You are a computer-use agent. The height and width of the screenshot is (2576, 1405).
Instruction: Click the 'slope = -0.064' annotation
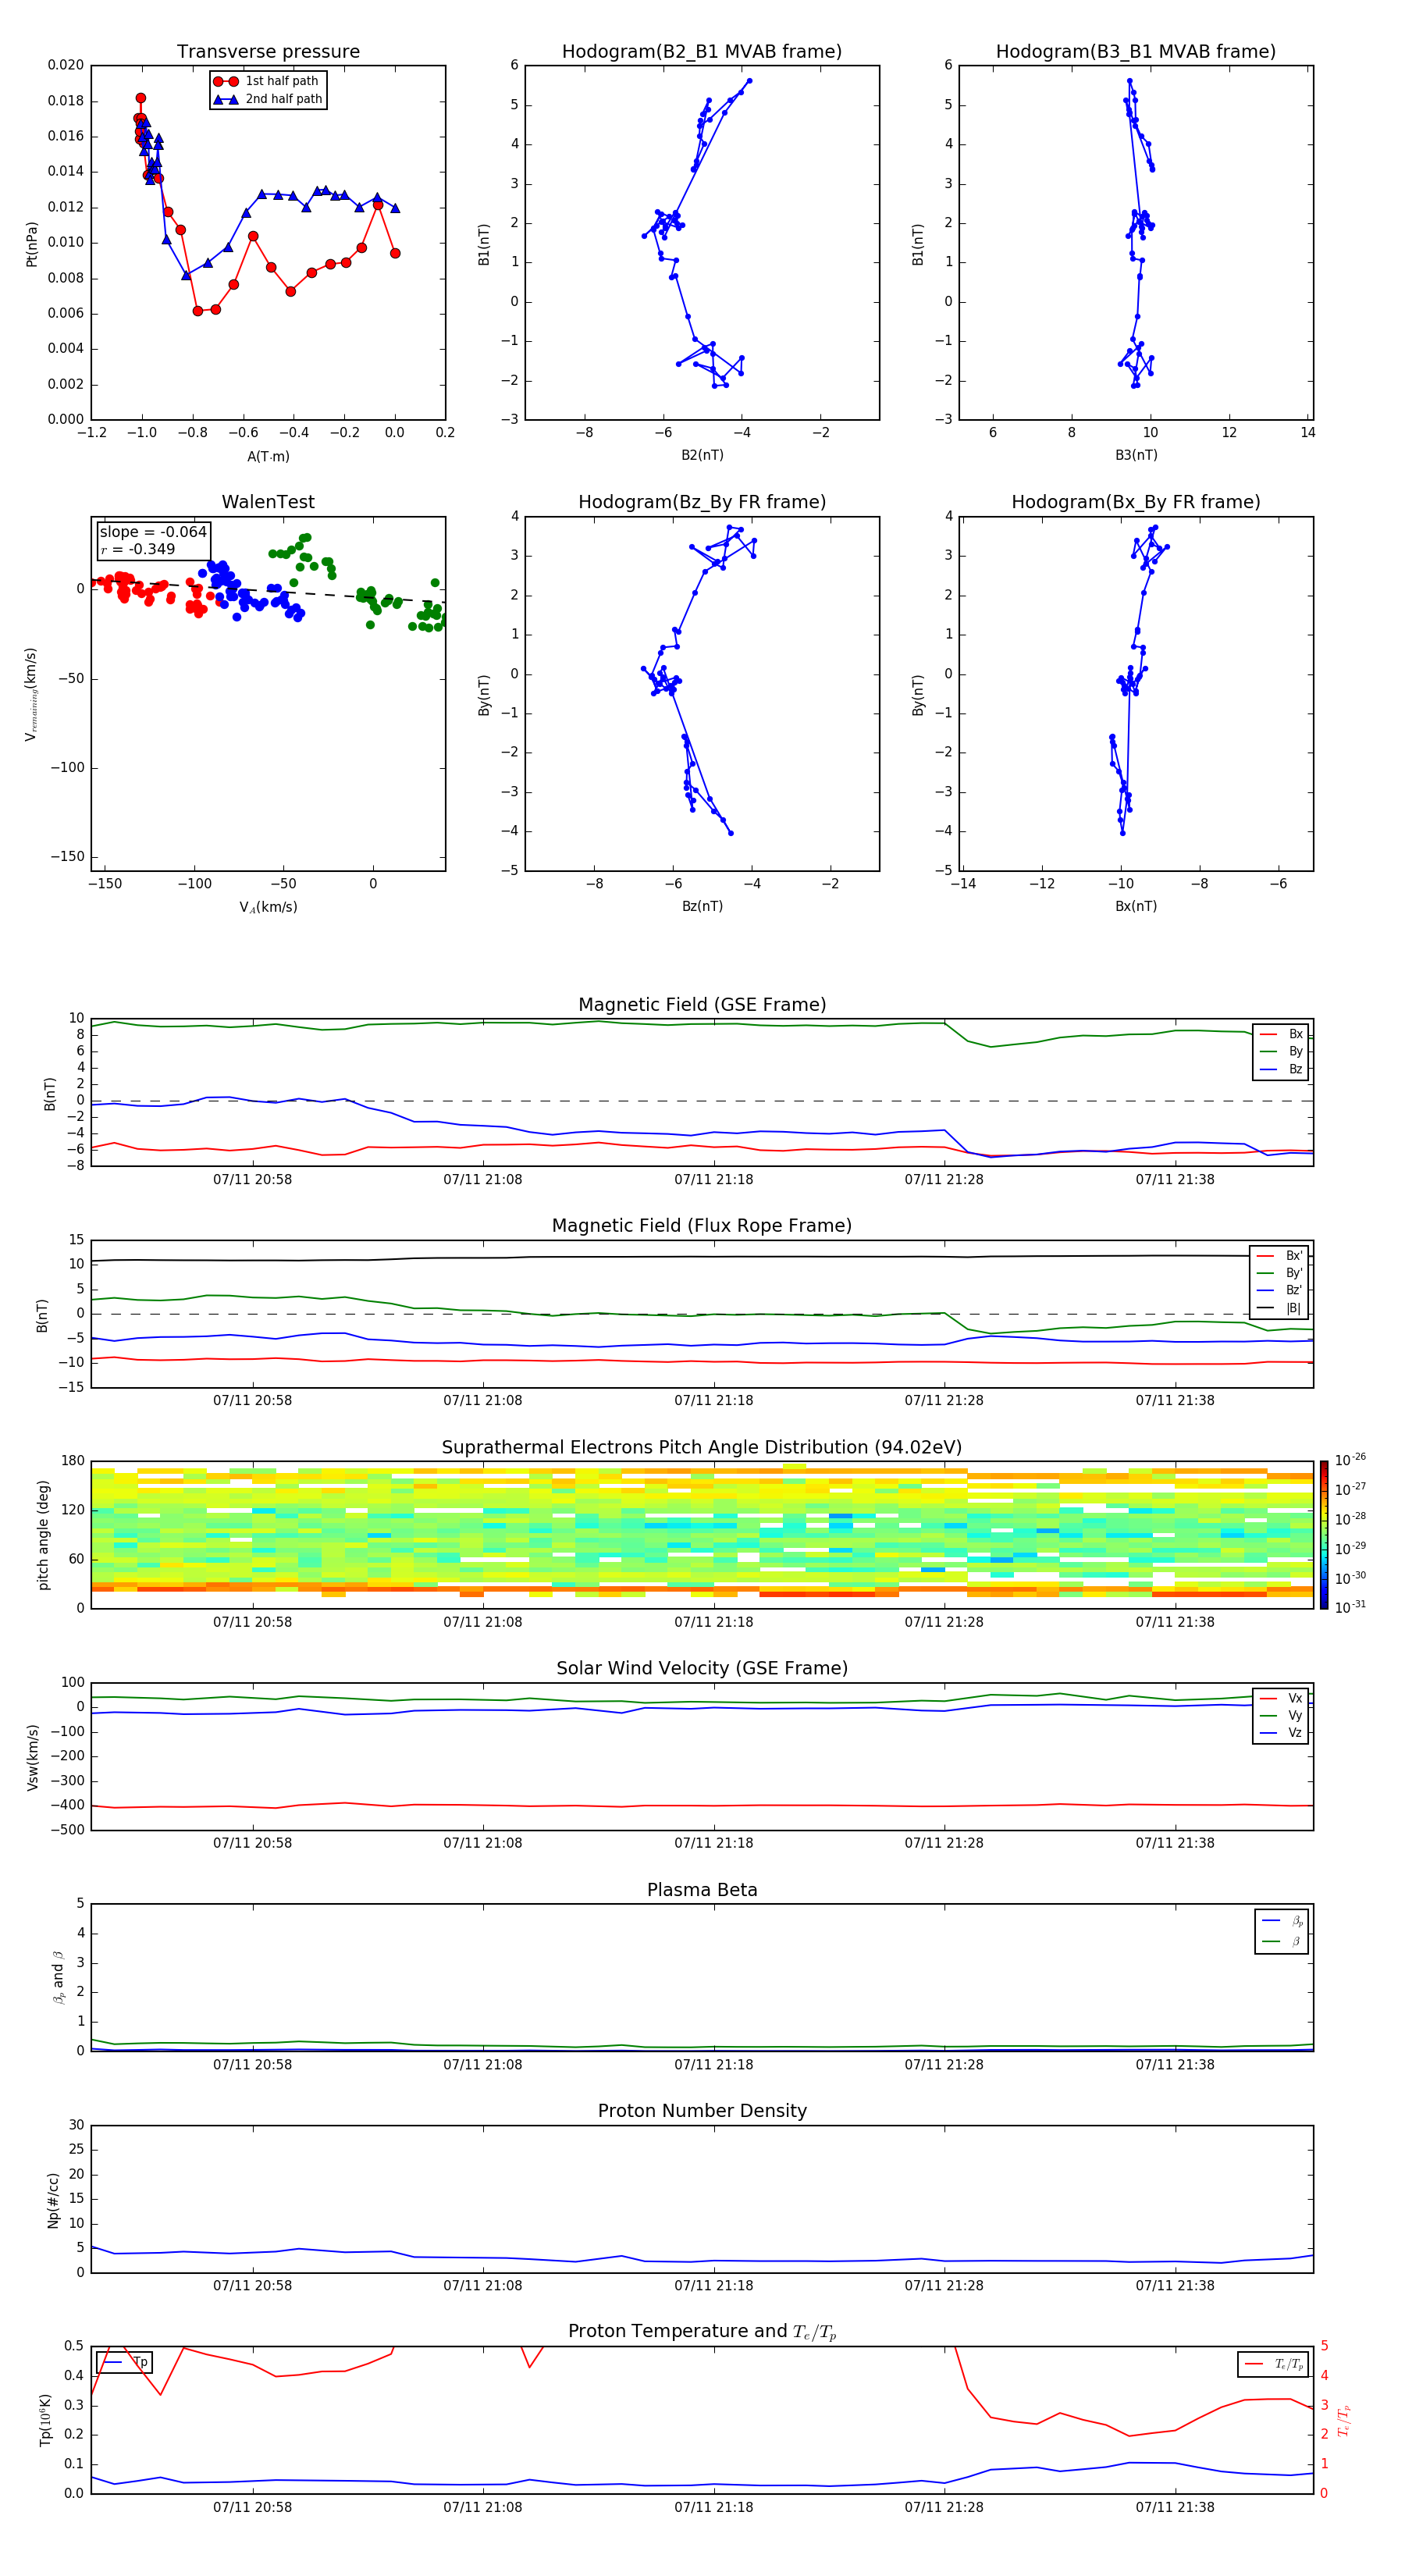(153, 532)
